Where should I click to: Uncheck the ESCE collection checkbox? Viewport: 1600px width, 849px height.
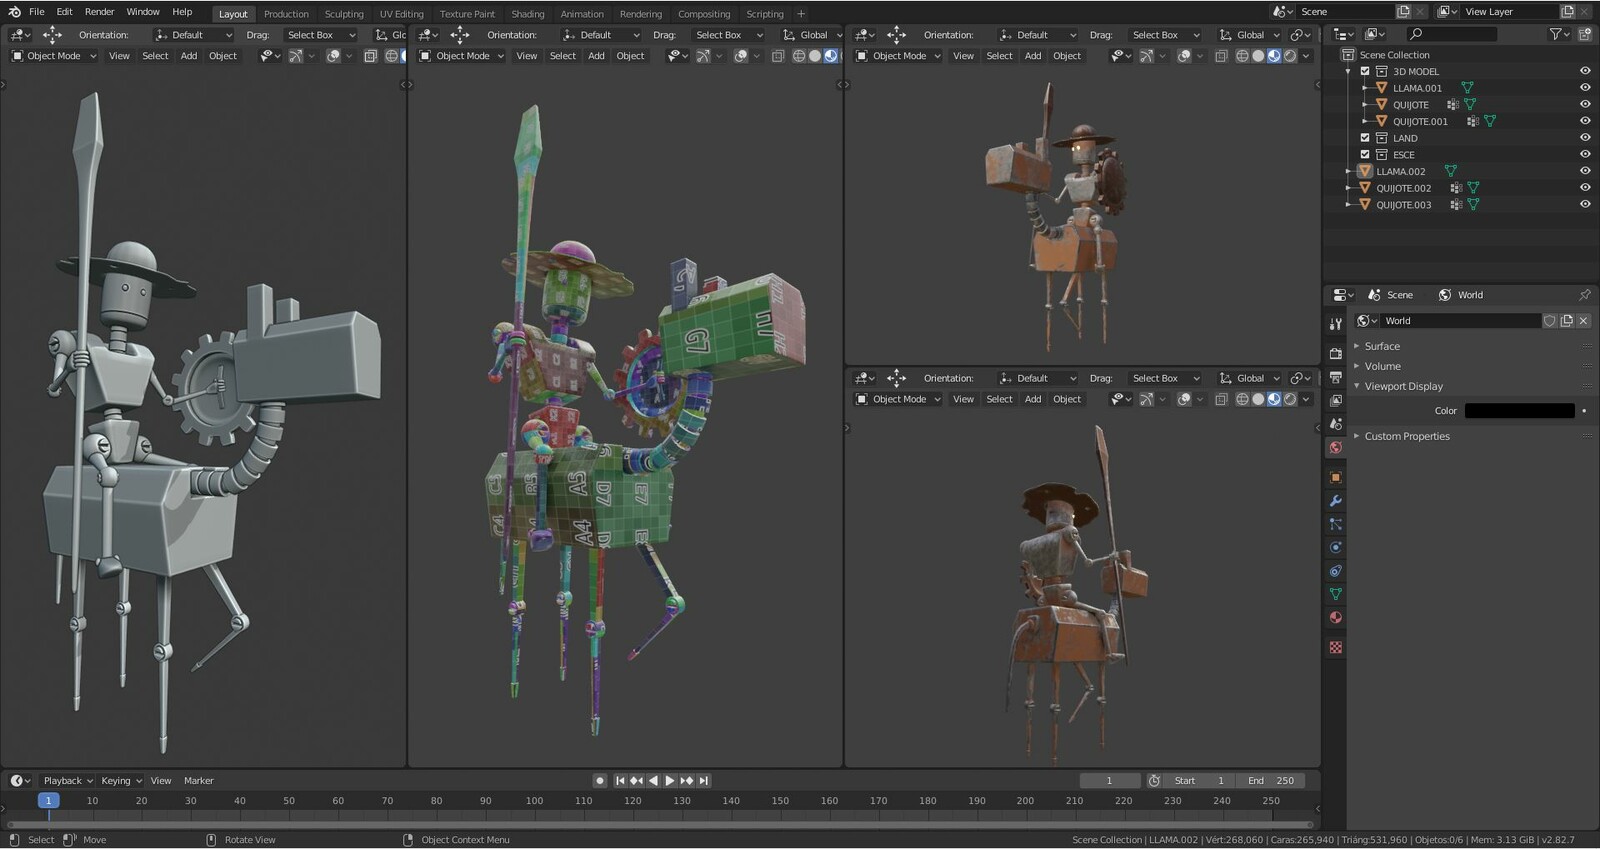tap(1365, 155)
